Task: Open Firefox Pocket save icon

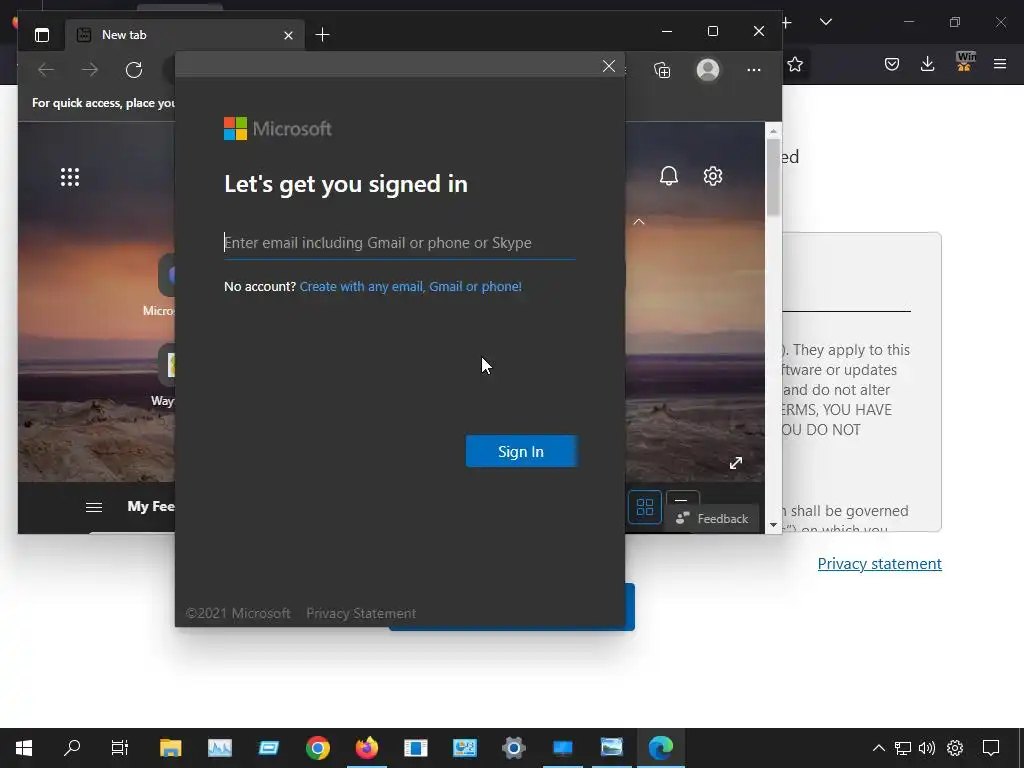Action: [x=892, y=64]
